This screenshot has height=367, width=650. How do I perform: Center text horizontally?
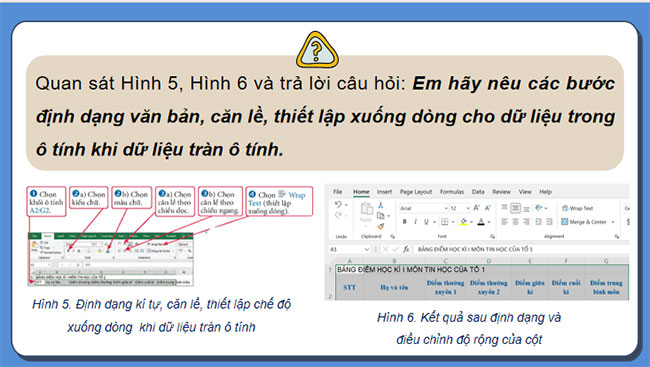click(515, 222)
